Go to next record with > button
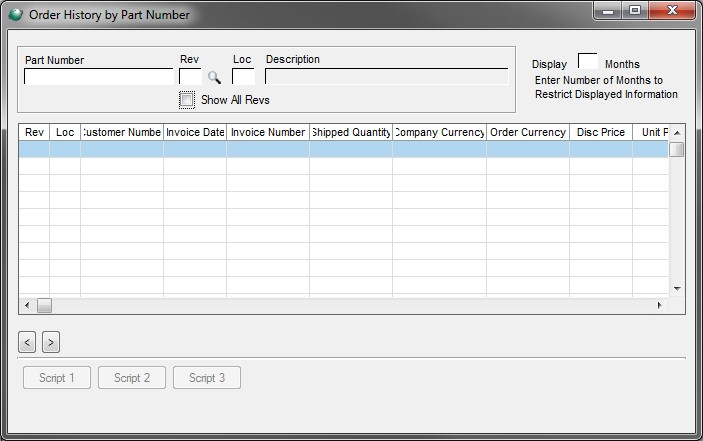The image size is (703, 441). point(51,342)
